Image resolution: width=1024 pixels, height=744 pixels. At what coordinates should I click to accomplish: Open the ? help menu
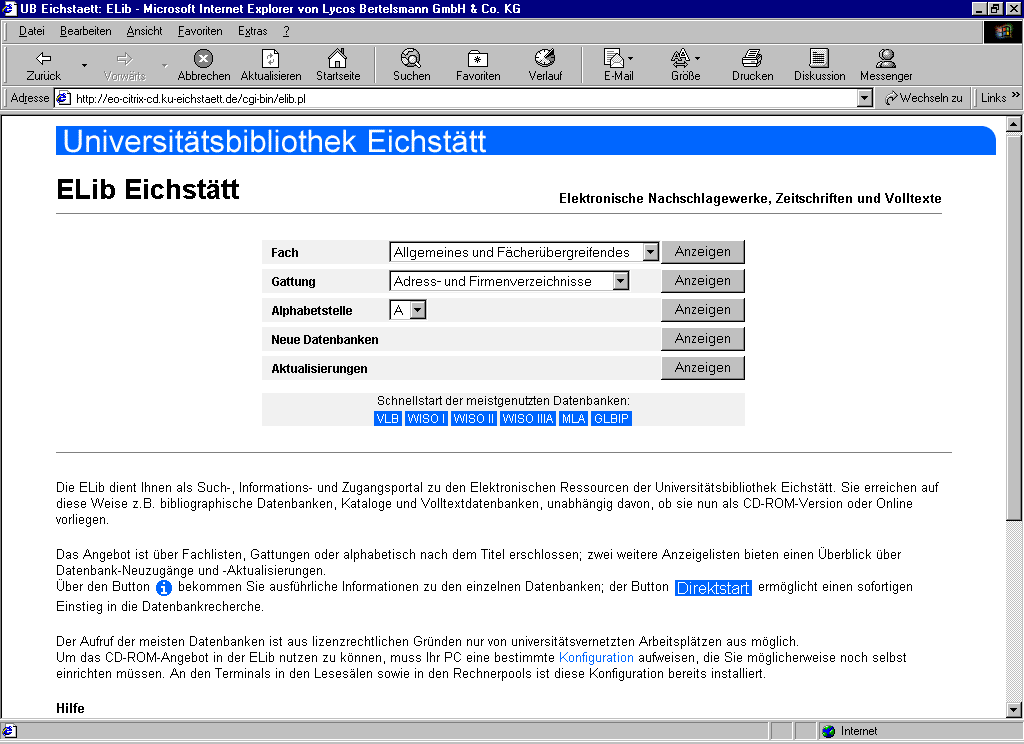[286, 31]
